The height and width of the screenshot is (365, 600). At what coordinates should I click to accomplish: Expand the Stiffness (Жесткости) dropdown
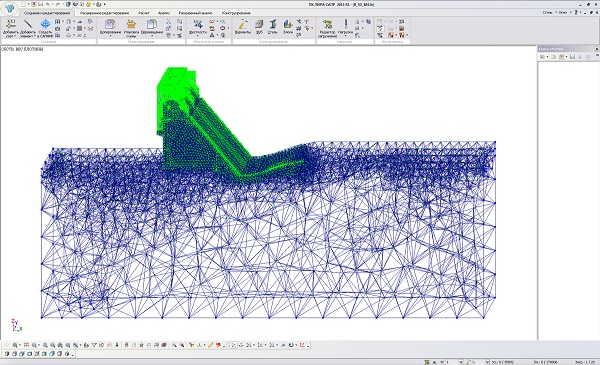(197, 36)
